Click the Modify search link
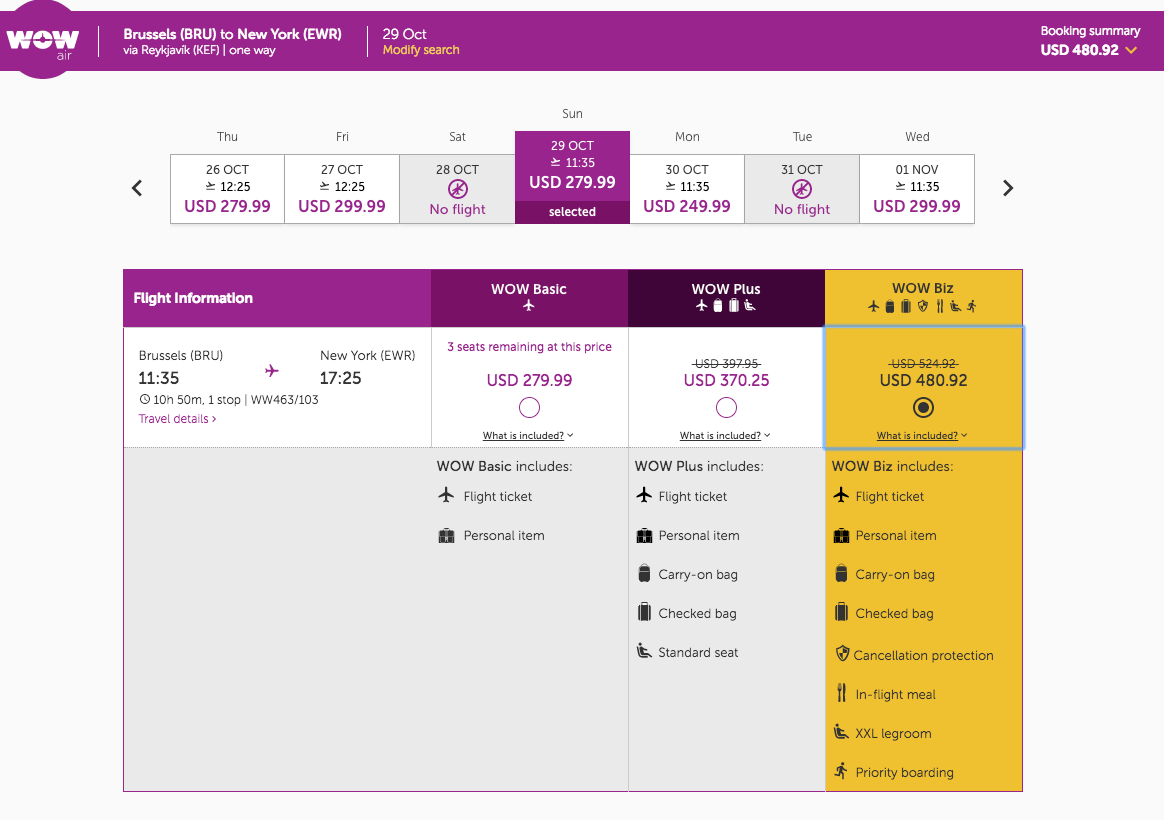Screen dimensions: 1164x820 tap(421, 50)
